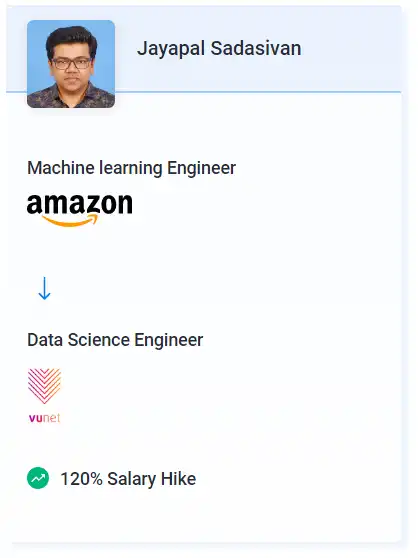Click the first name Jayapal
This screenshot has height=558, width=418.
coord(171,49)
